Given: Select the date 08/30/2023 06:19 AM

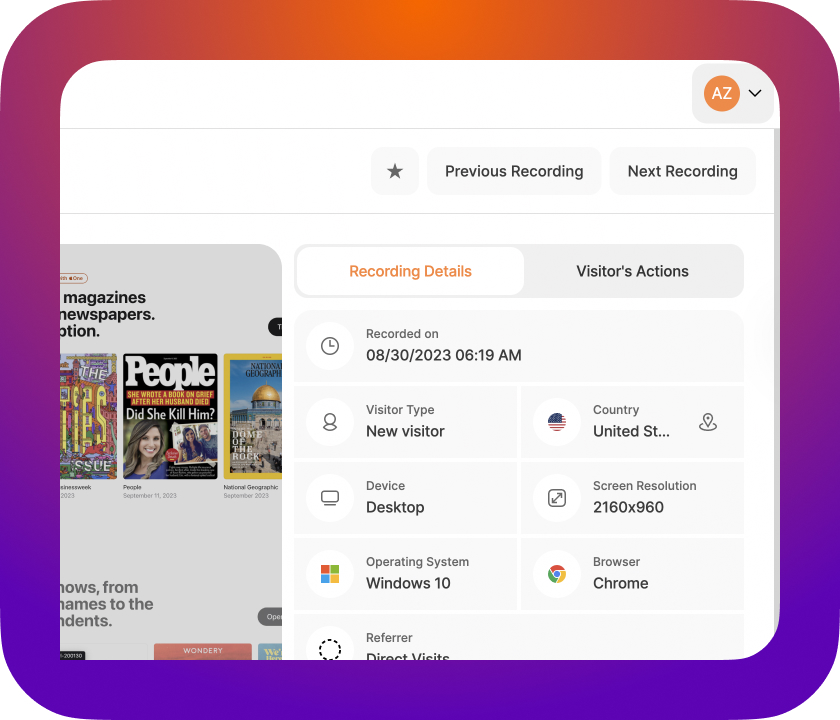Looking at the screenshot, I should (x=444, y=355).
